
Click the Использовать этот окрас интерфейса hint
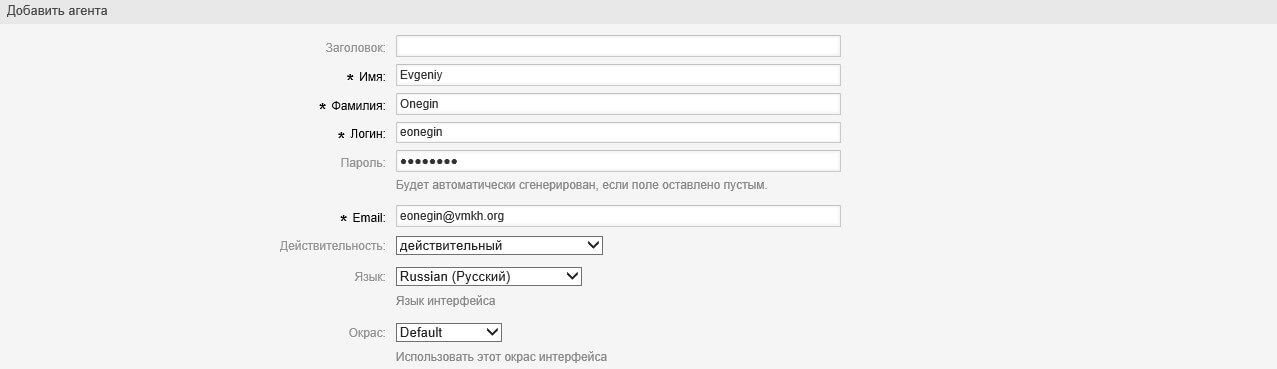[x=501, y=357]
